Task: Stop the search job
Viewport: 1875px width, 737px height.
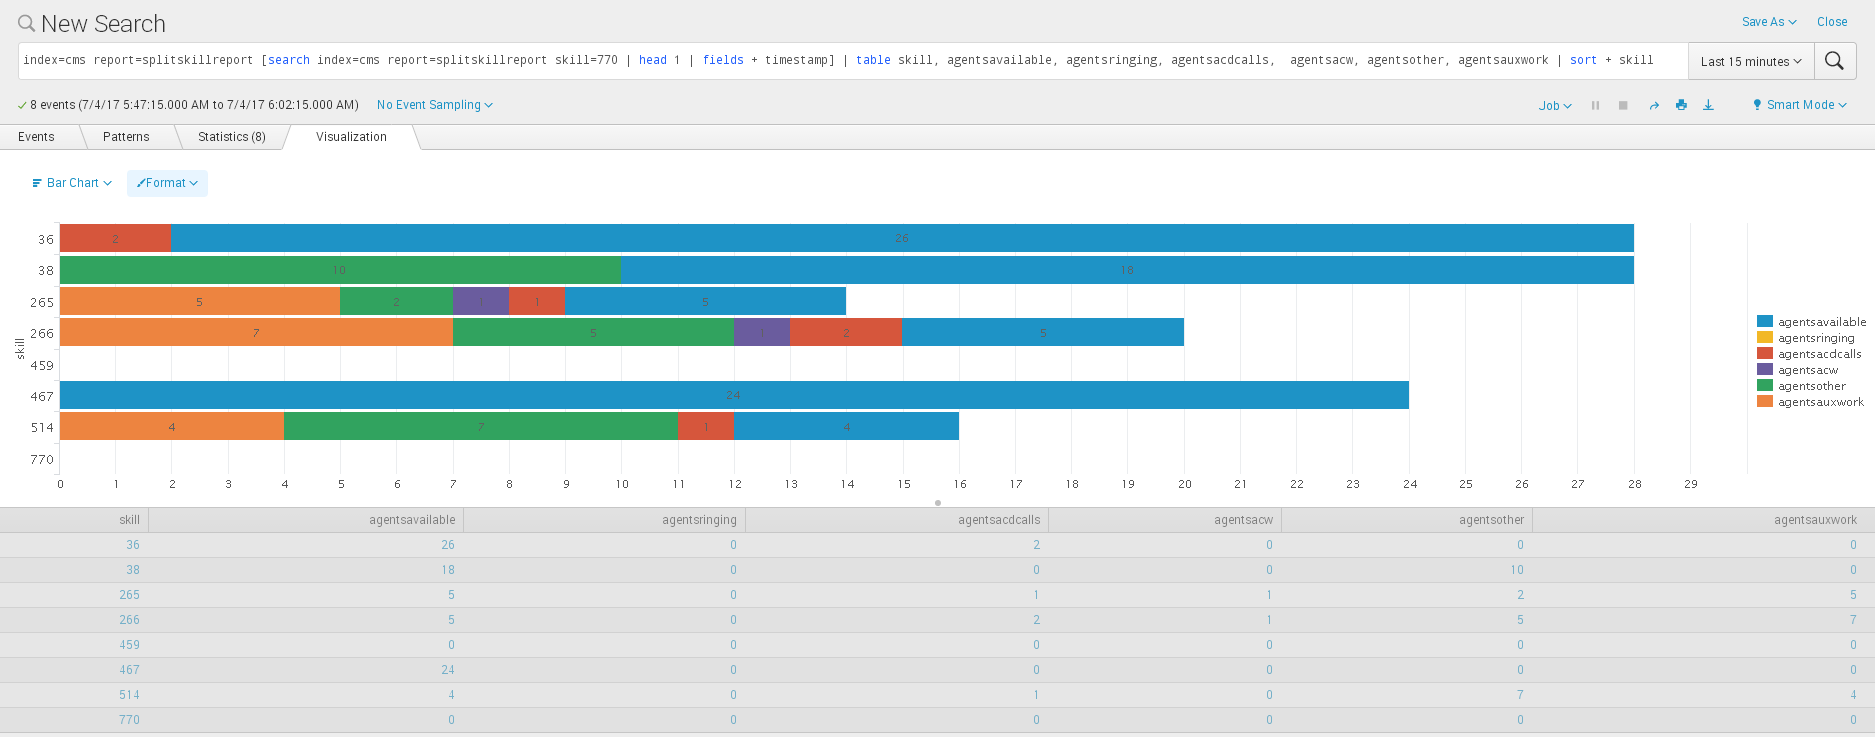Action: tap(1623, 105)
